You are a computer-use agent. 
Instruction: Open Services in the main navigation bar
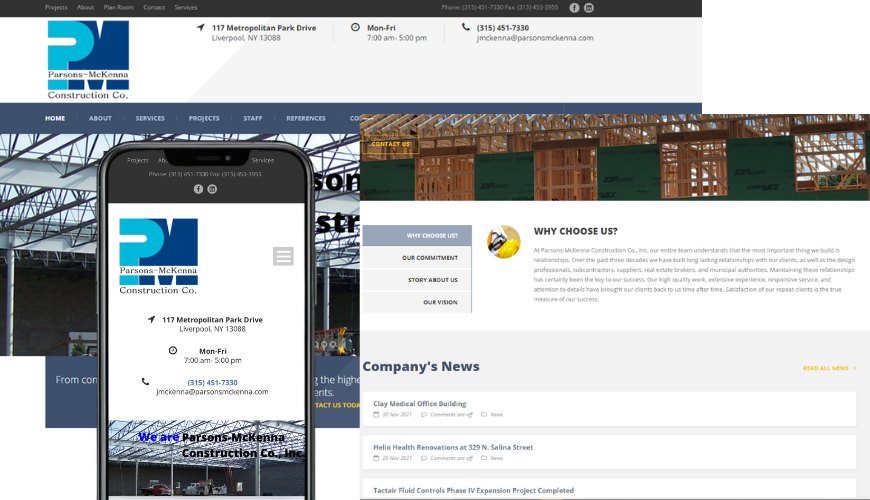tap(150, 118)
